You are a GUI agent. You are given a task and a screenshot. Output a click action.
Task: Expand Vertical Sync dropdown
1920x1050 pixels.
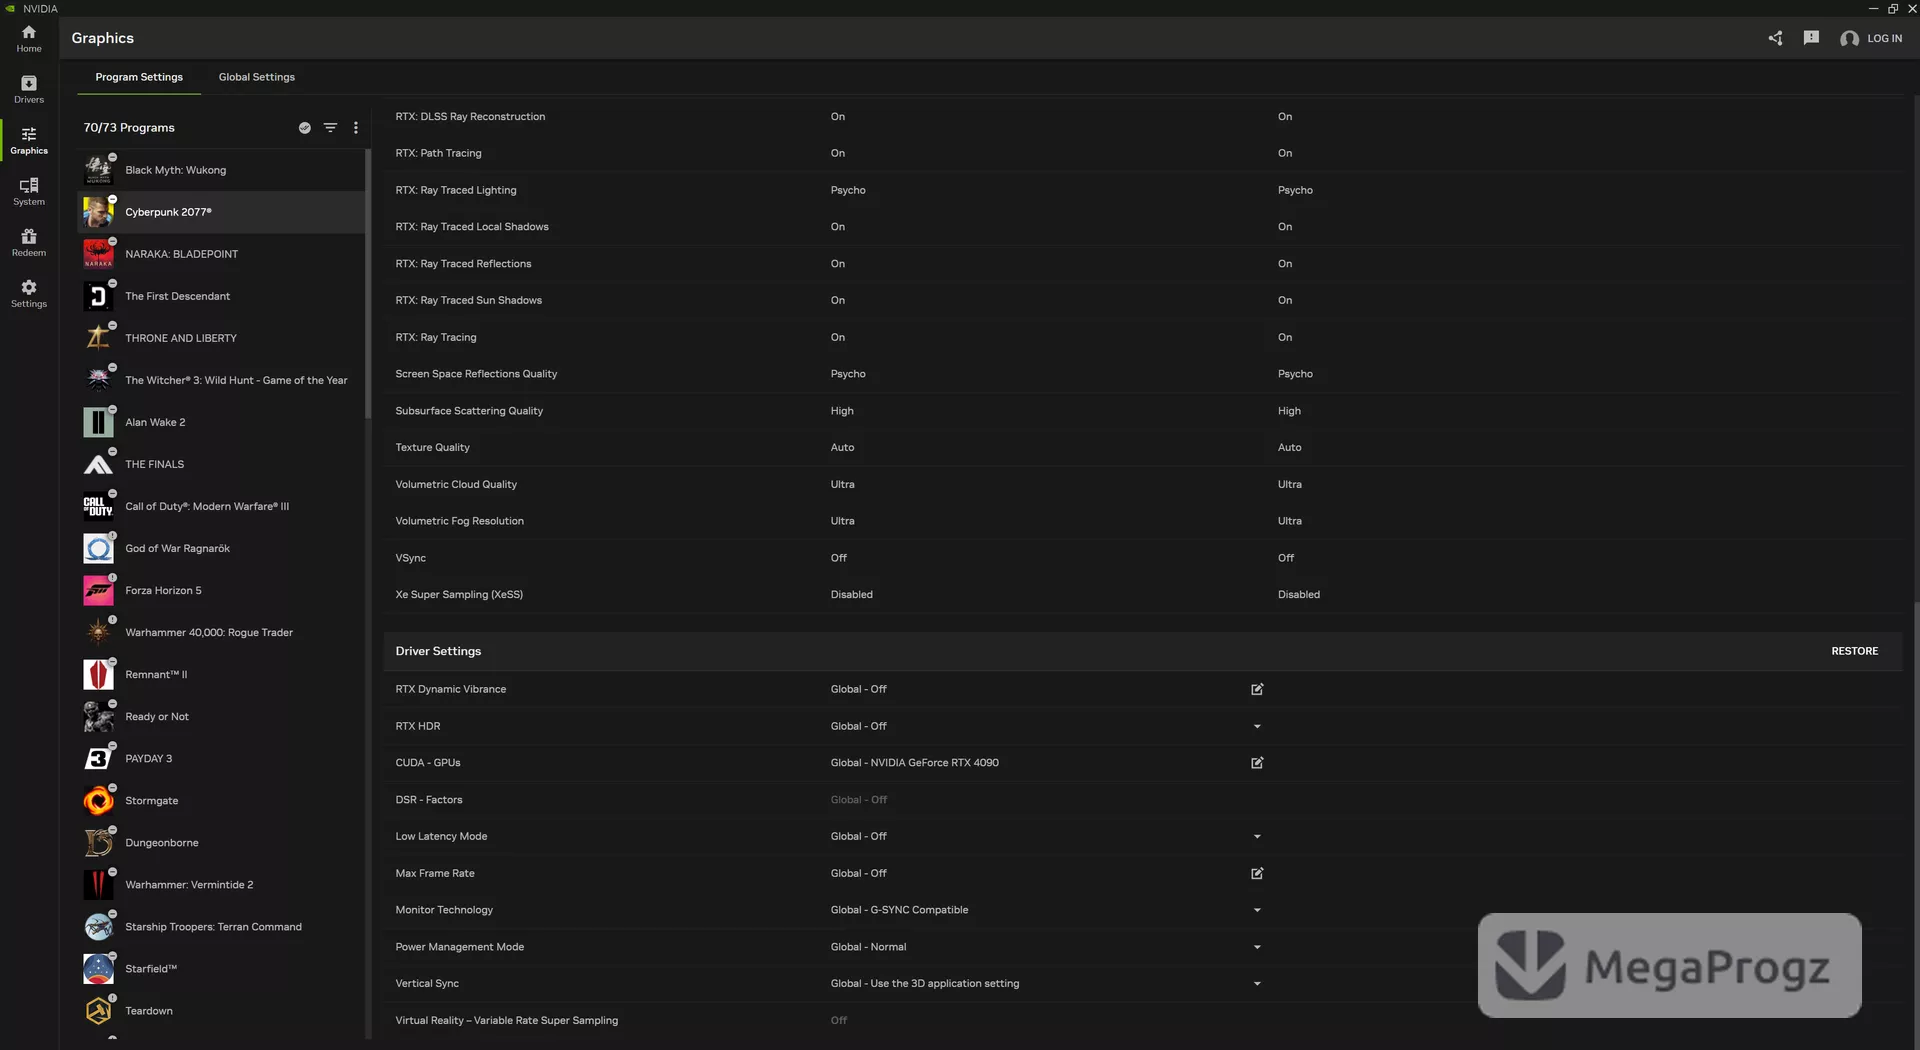1257,984
